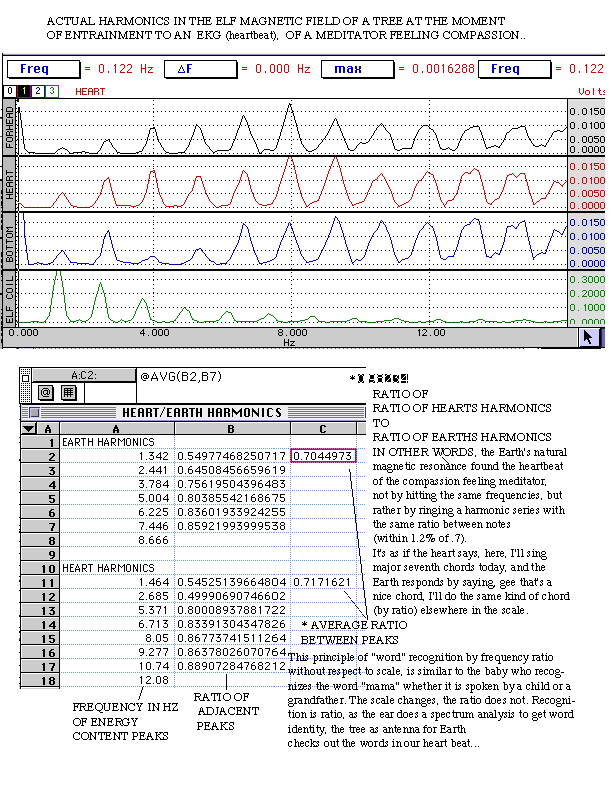Select cell with value 2.441
610x786 pixels.
(x=117, y=470)
